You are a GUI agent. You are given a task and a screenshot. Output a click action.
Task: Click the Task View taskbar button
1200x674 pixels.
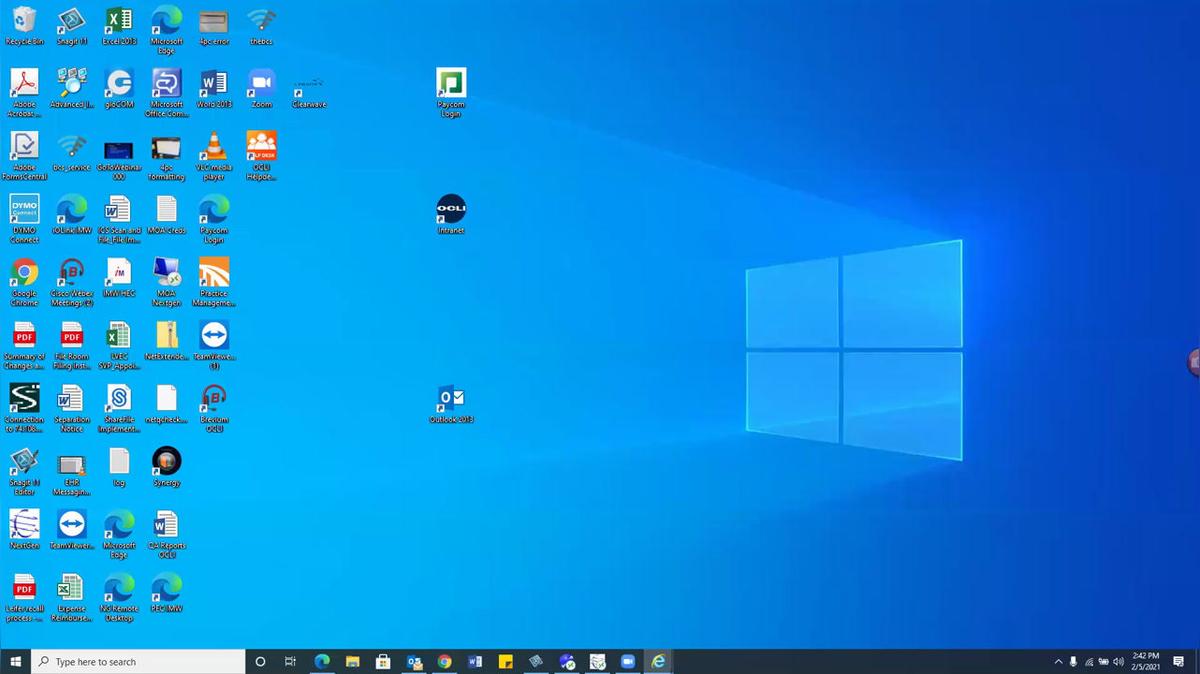click(x=290, y=662)
